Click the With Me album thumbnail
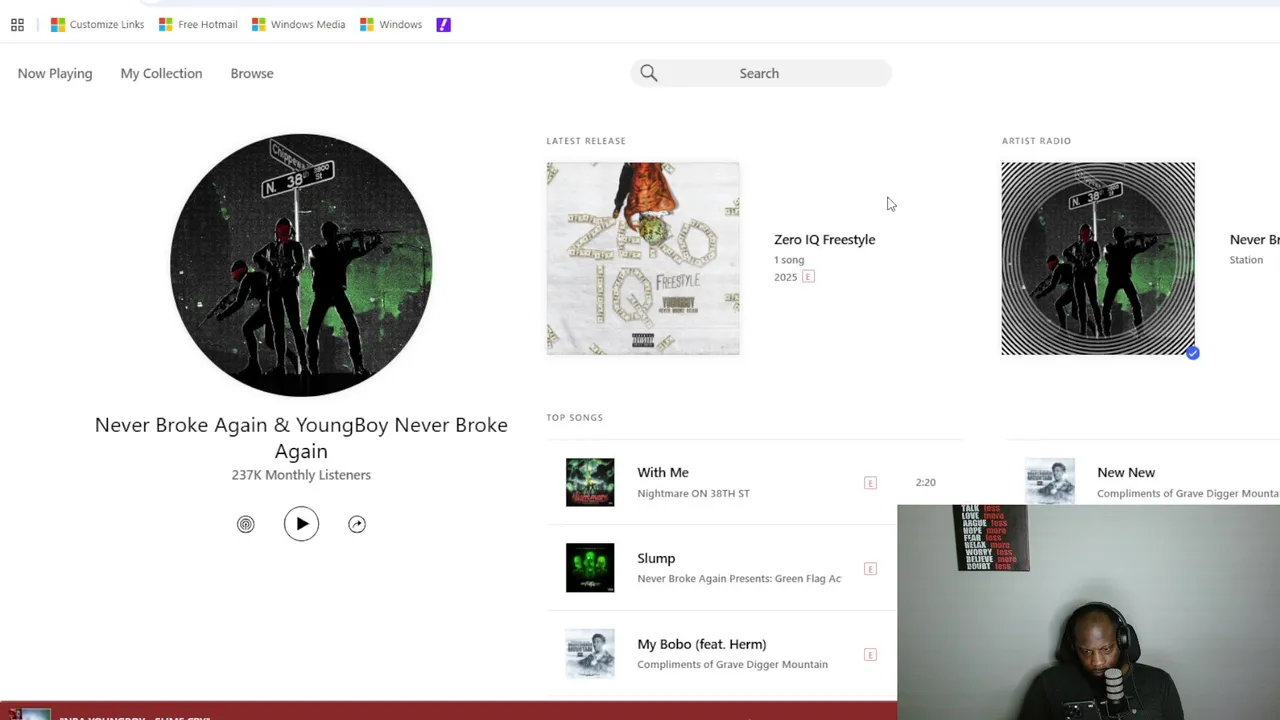This screenshot has height=720, width=1280. 590,482
